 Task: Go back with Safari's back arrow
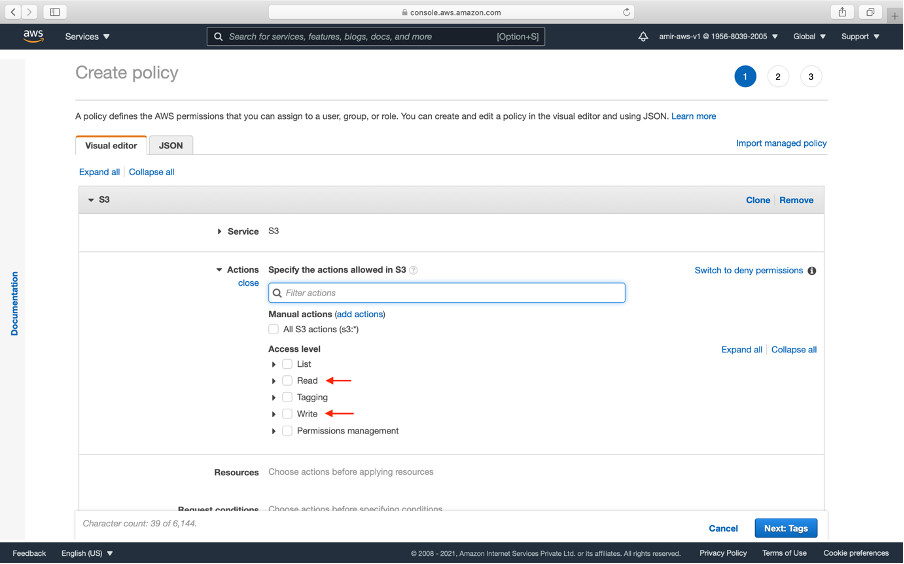click(x=13, y=12)
